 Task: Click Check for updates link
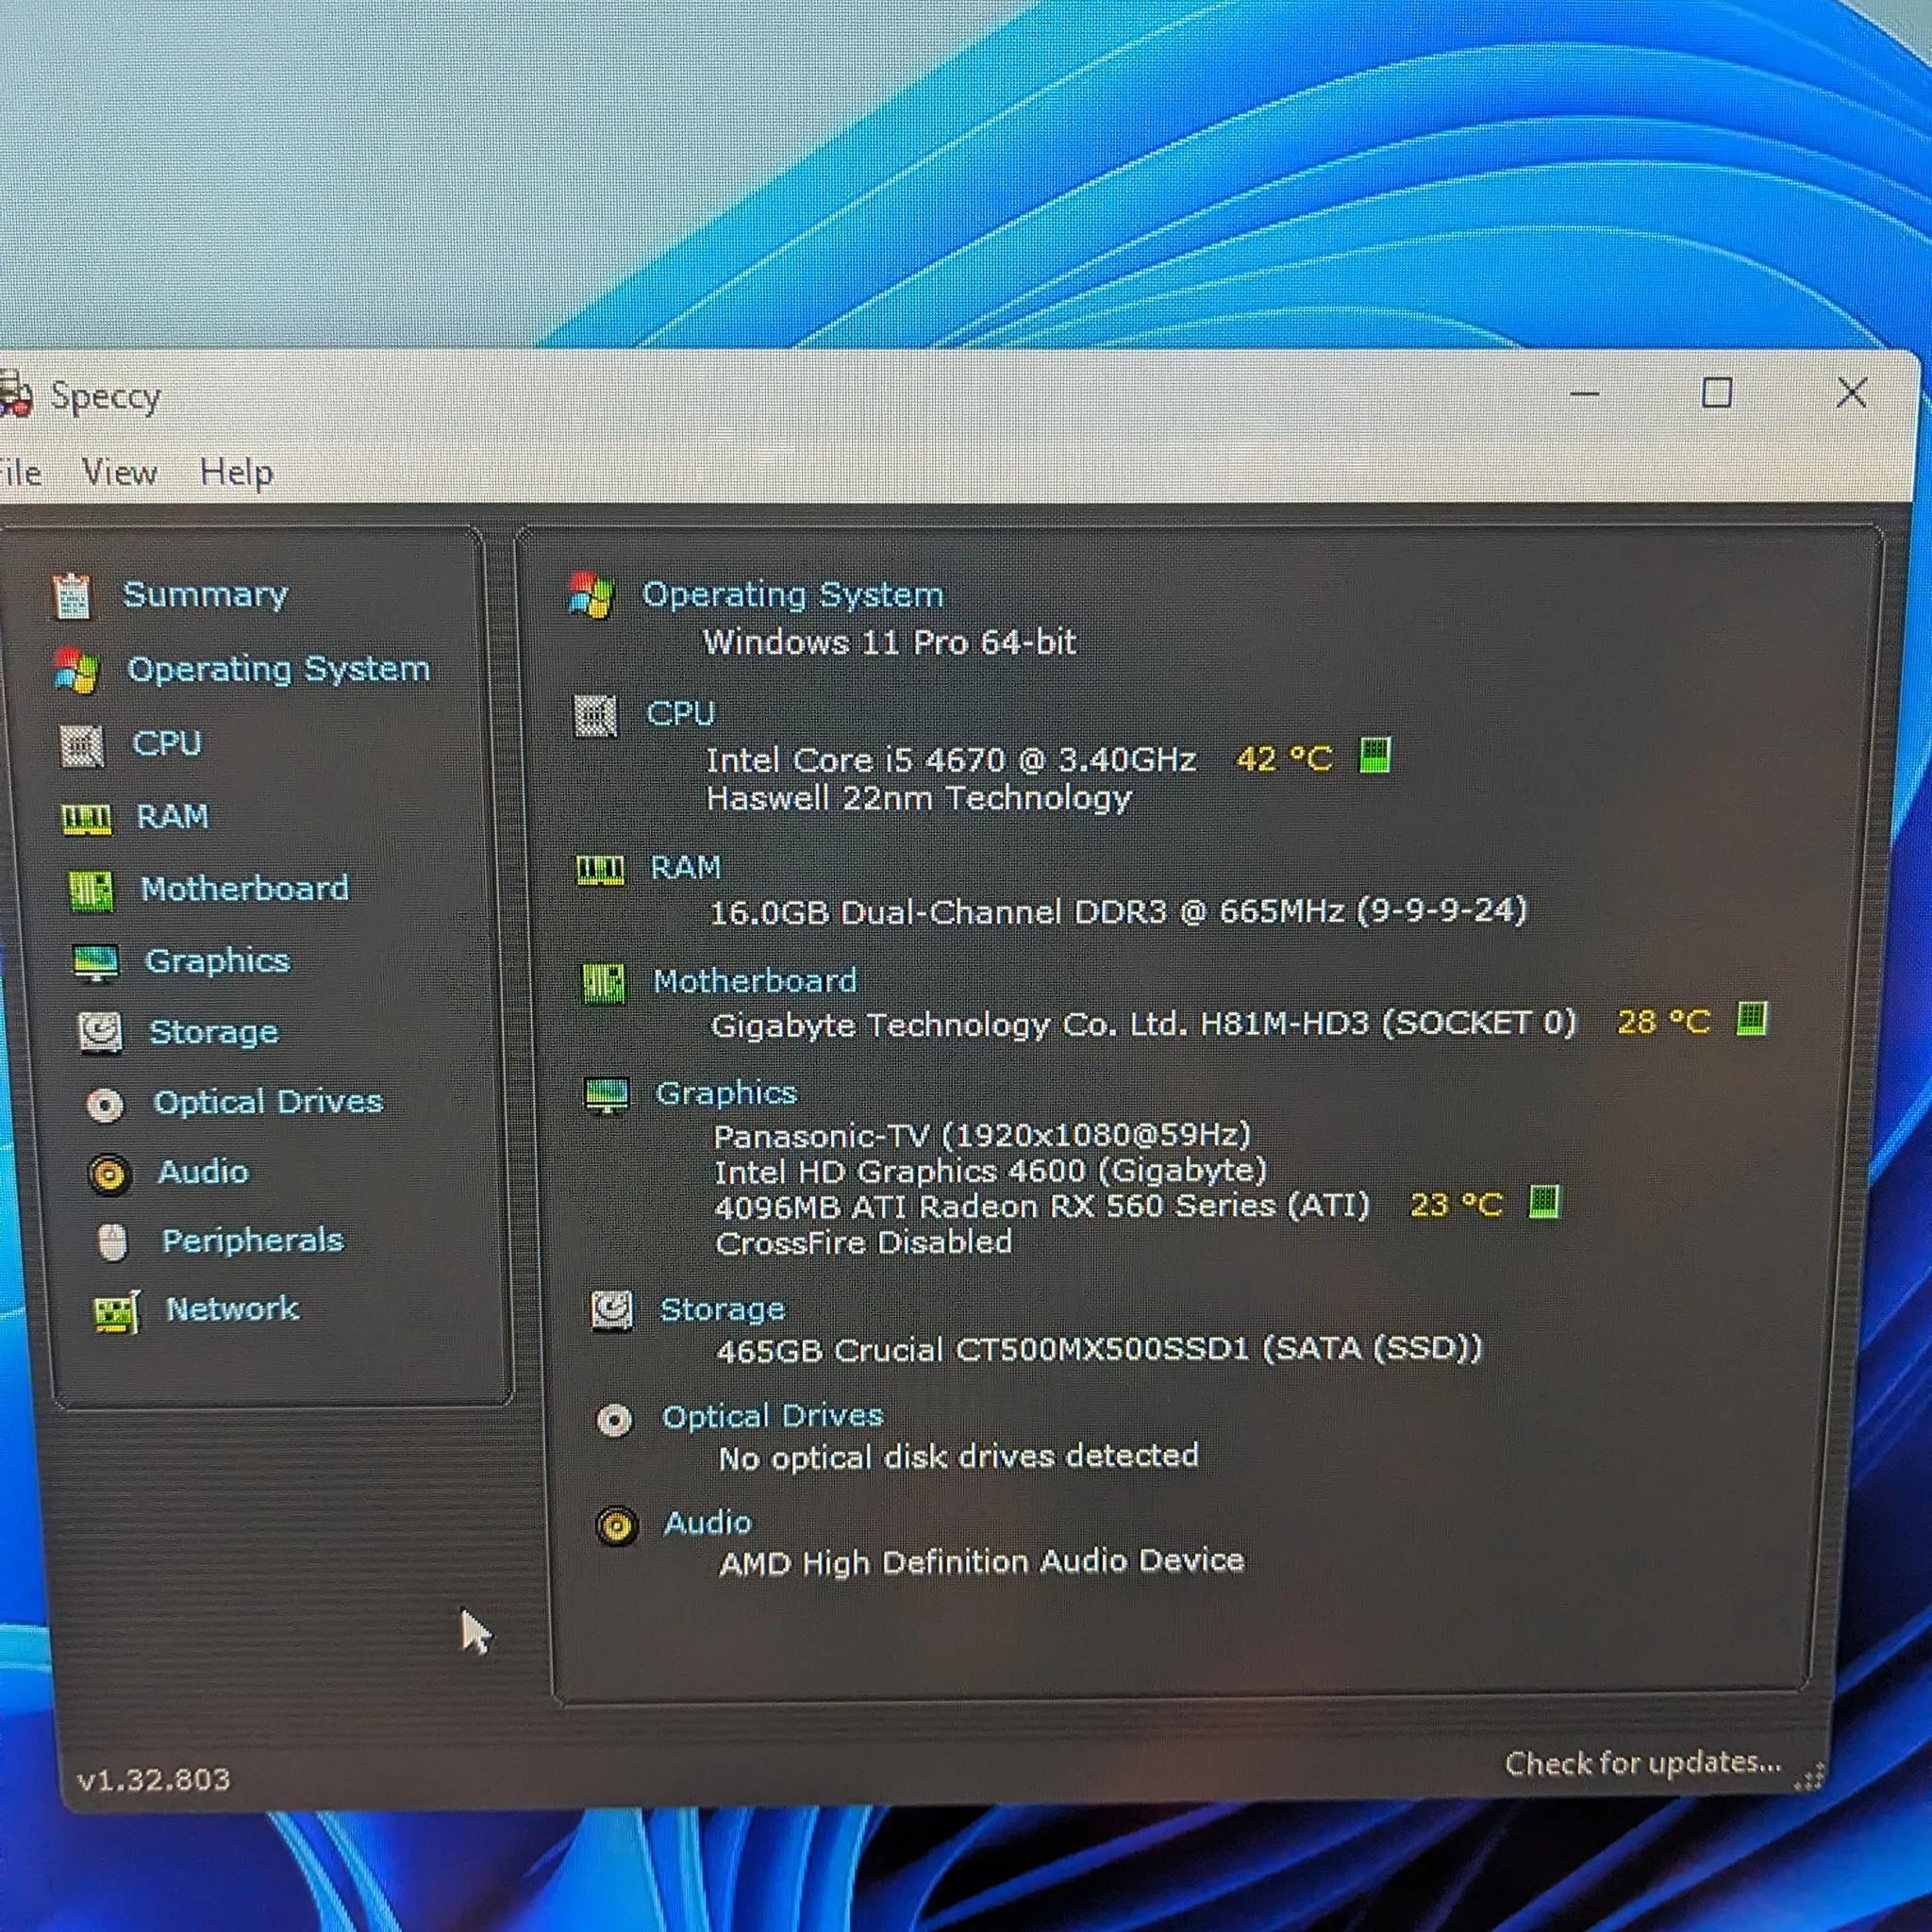coord(1643,1763)
